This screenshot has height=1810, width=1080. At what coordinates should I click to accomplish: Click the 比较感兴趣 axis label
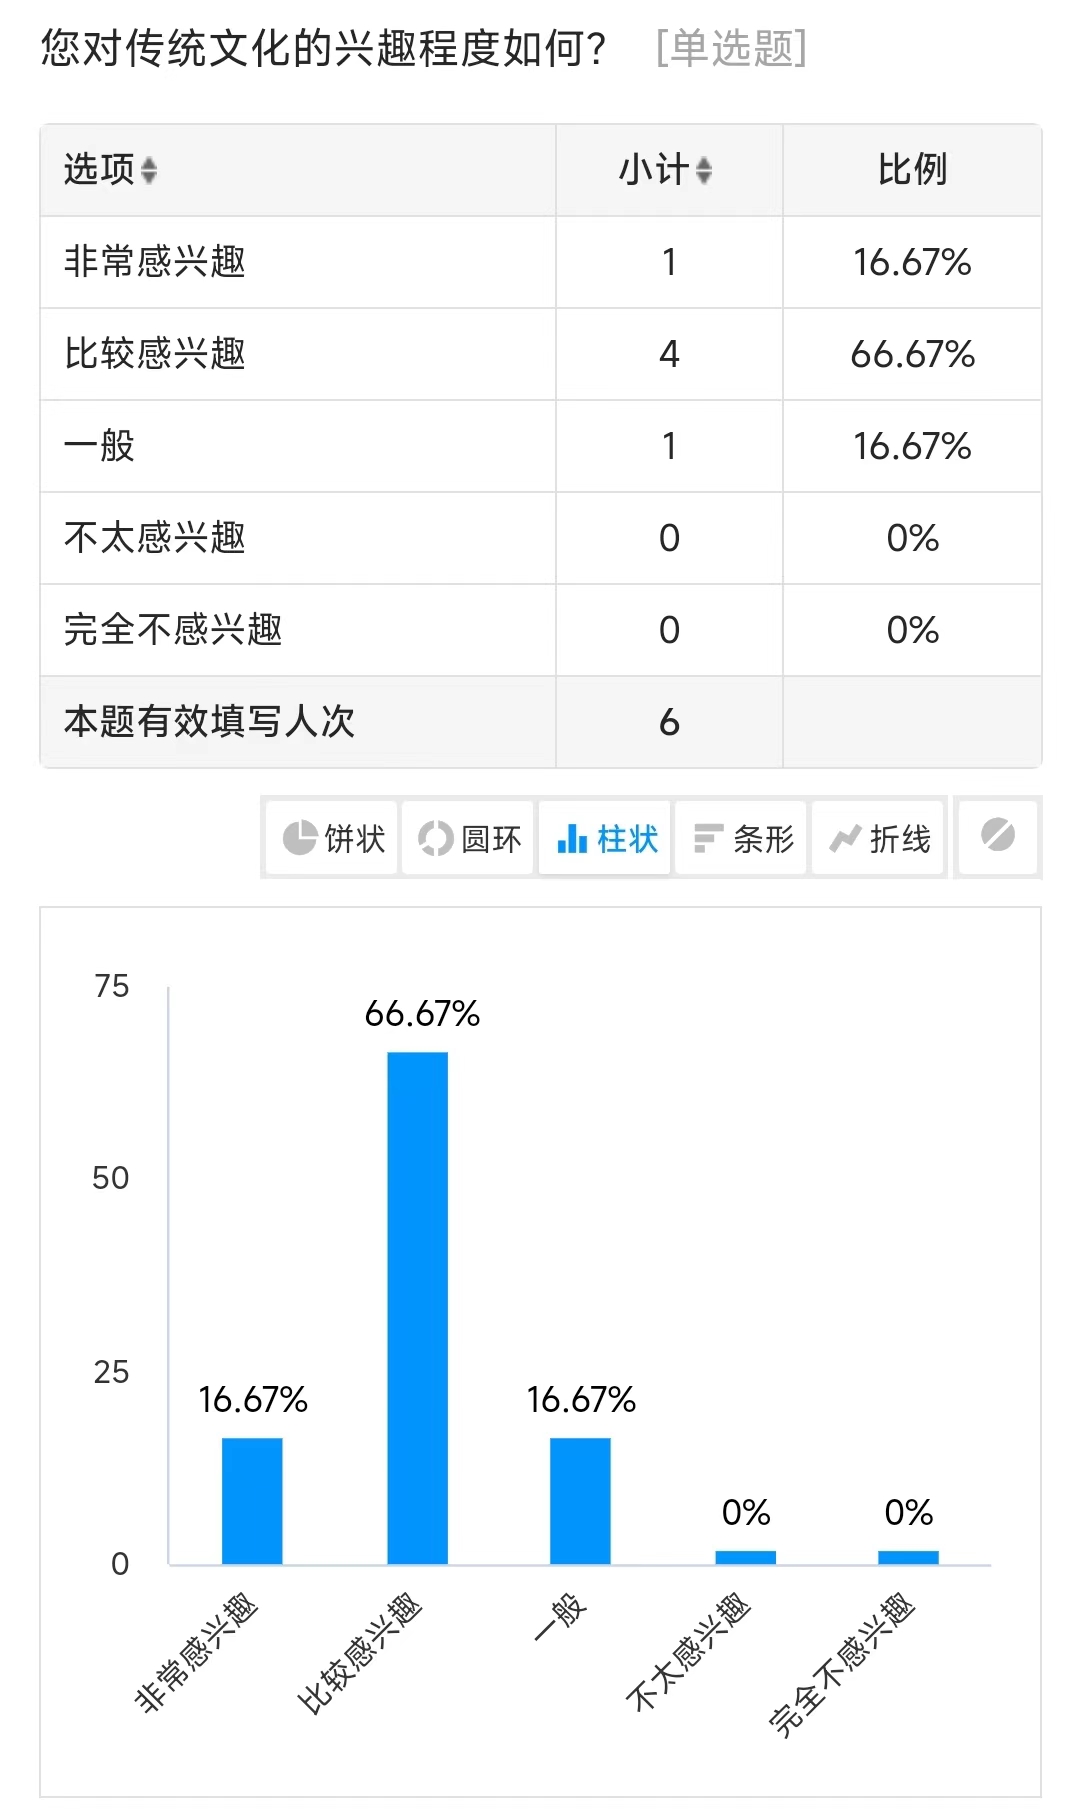[361, 1651]
